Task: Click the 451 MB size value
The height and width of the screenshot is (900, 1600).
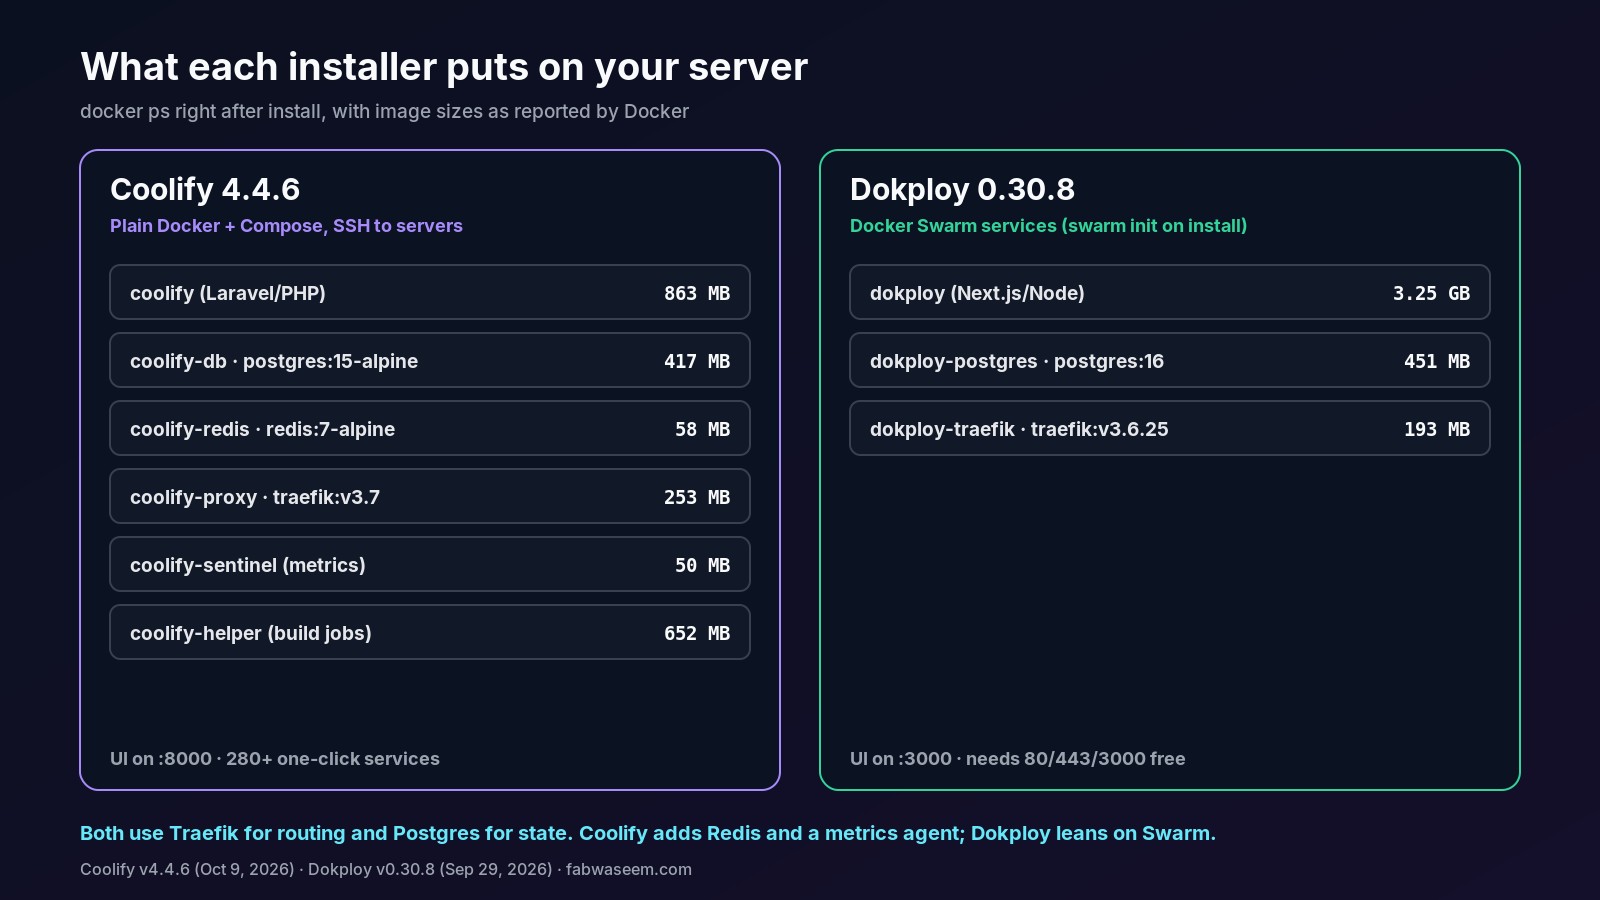Action: (1437, 361)
